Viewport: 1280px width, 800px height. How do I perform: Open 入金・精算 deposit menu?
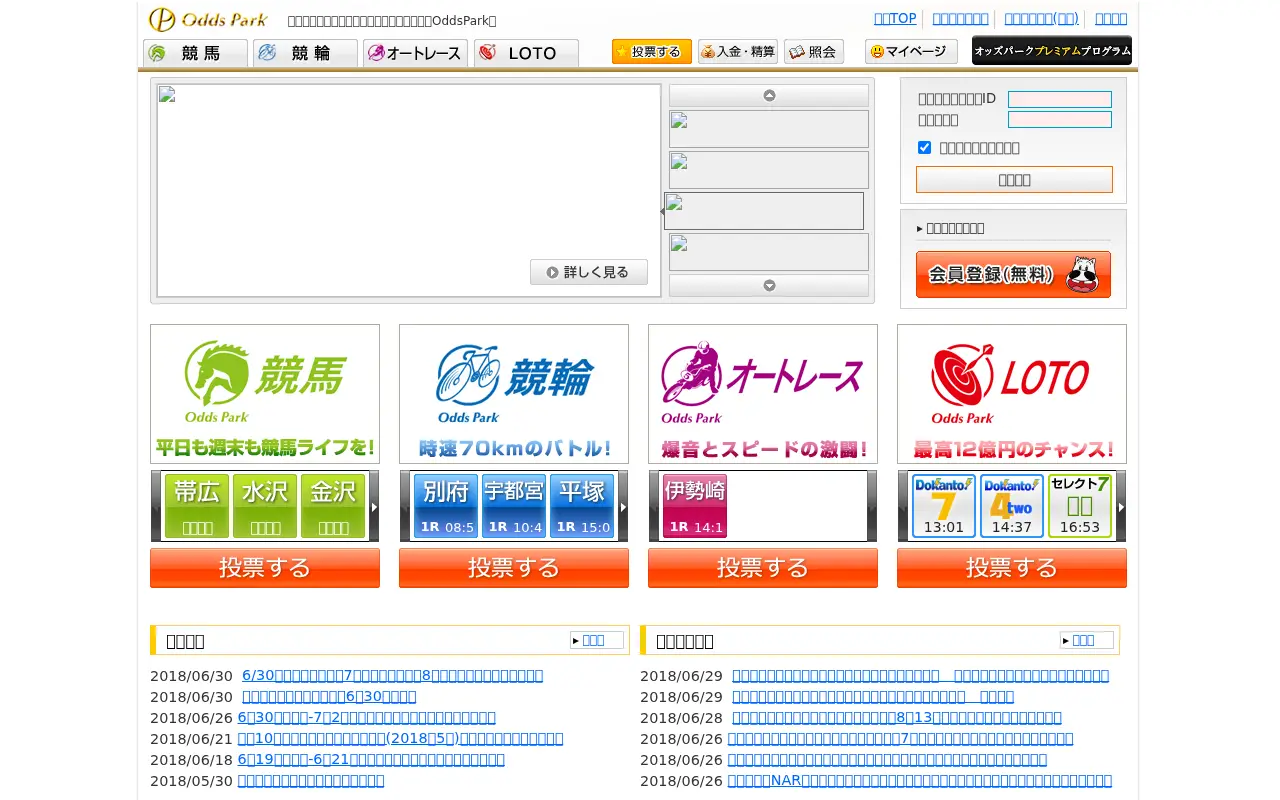[738, 51]
